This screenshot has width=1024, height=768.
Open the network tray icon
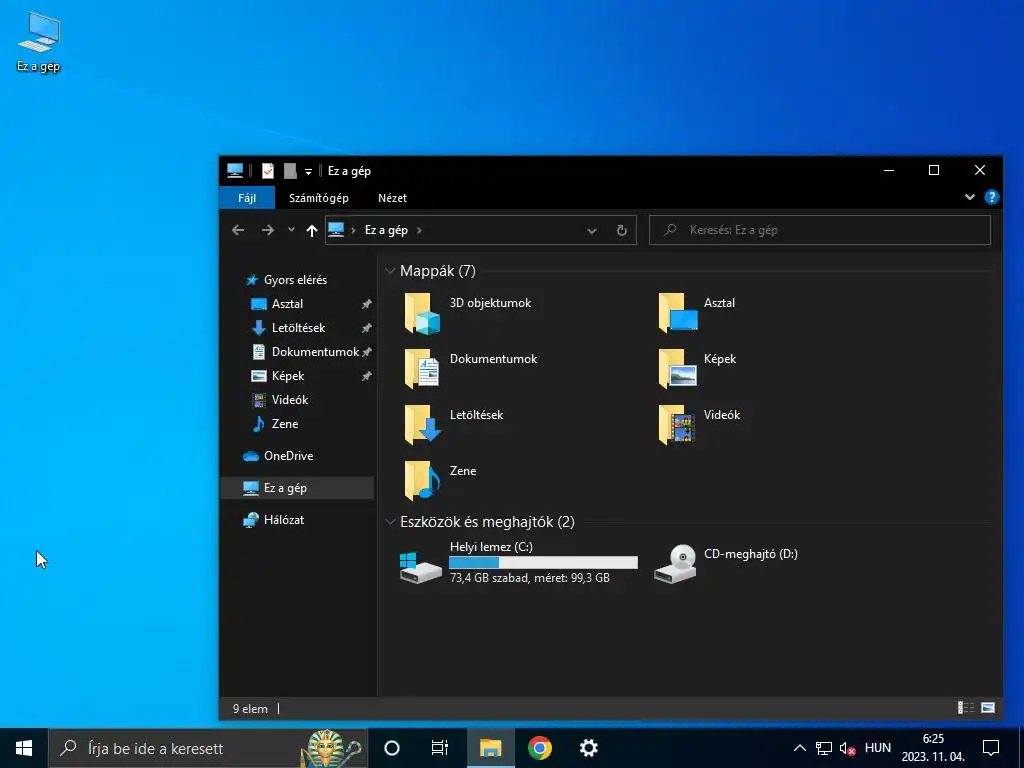pyautogui.click(x=824, y=748)
